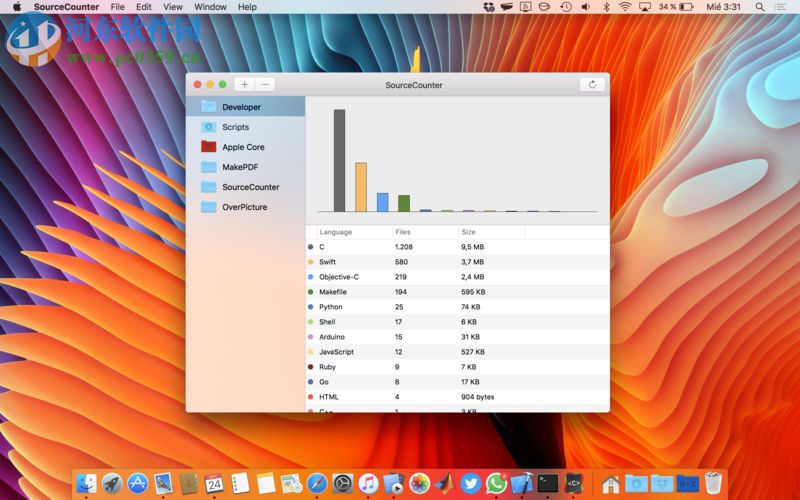Click the plus button to add a folder

pos(244,85)
